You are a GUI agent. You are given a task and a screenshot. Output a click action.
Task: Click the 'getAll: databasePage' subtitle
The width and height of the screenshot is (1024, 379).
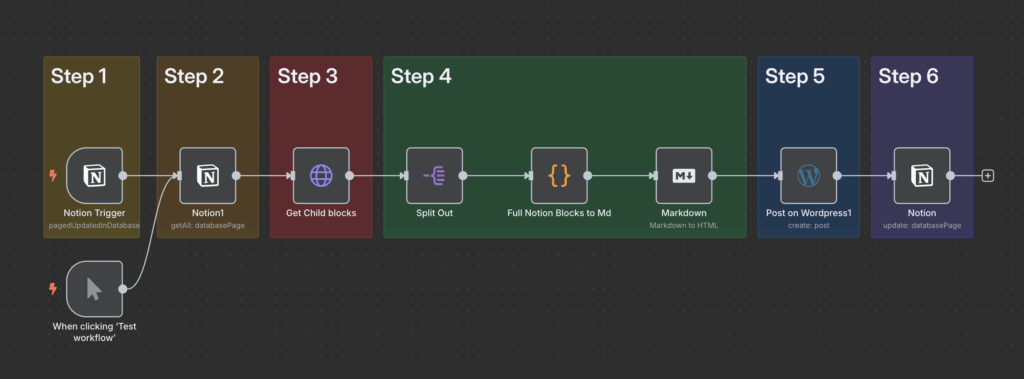(x=208, y=225)
